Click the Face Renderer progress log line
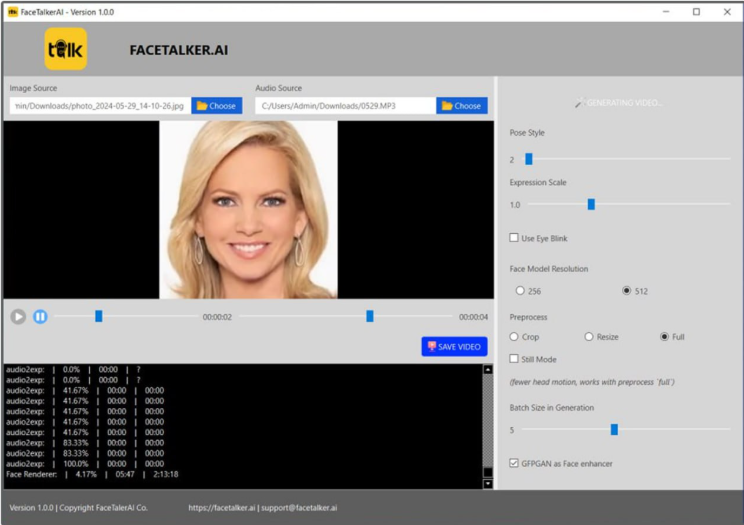 tap(92, 474)
